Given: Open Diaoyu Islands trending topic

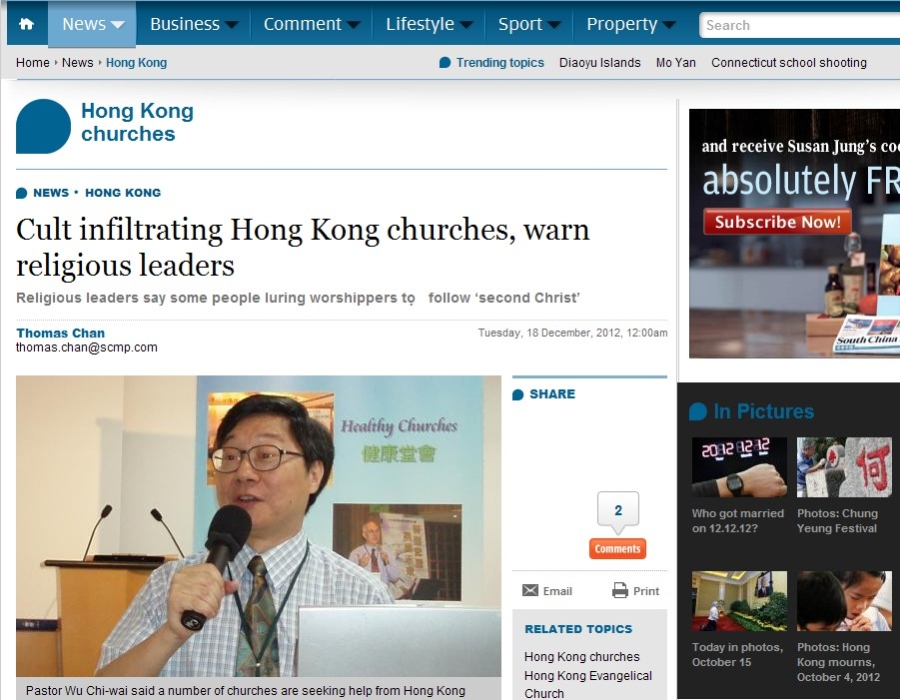Looking at the screenshot, I should tap(600, 63).
